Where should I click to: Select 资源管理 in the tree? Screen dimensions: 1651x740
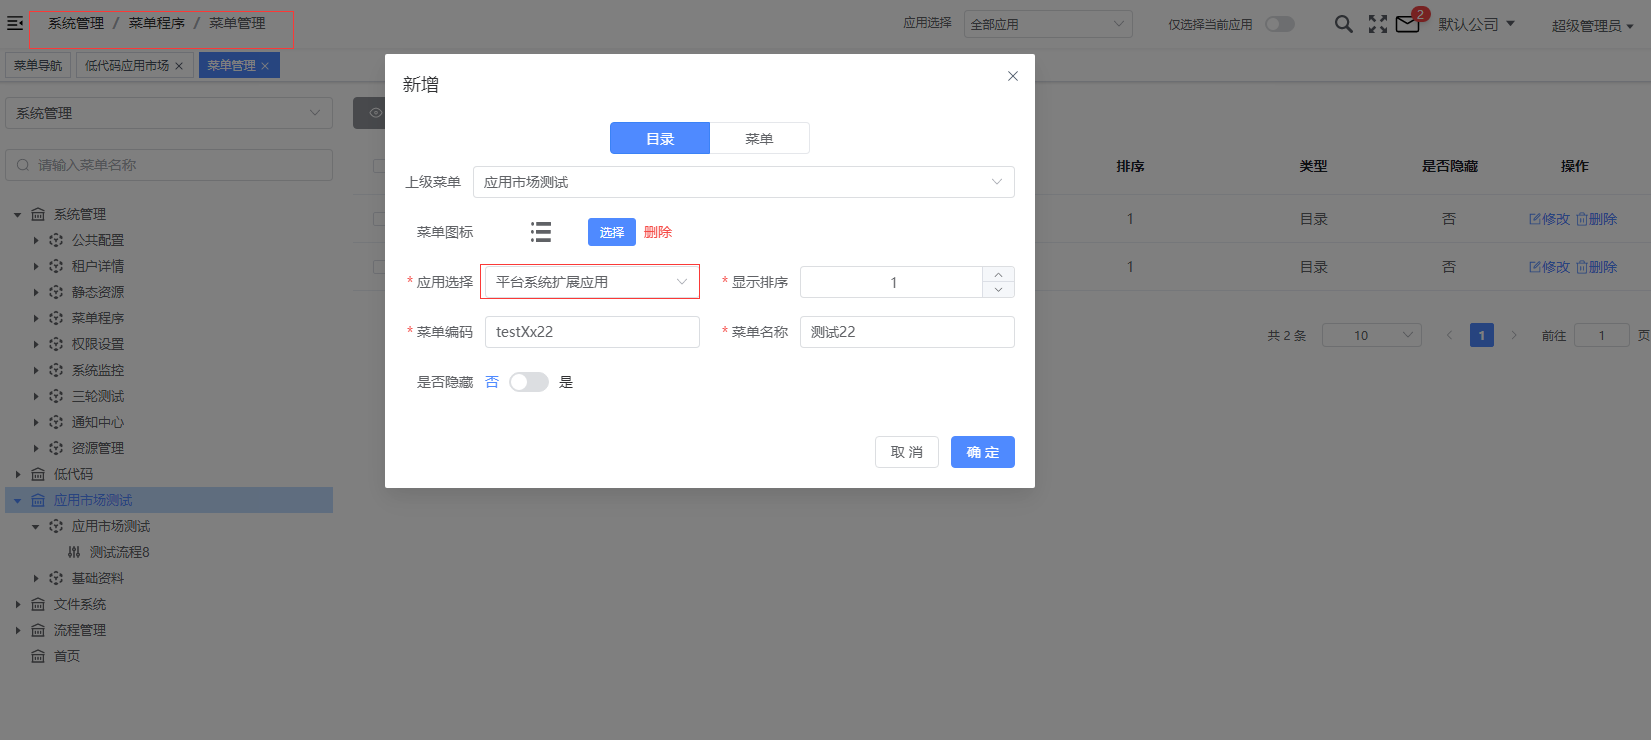click(x=98, y=448)
